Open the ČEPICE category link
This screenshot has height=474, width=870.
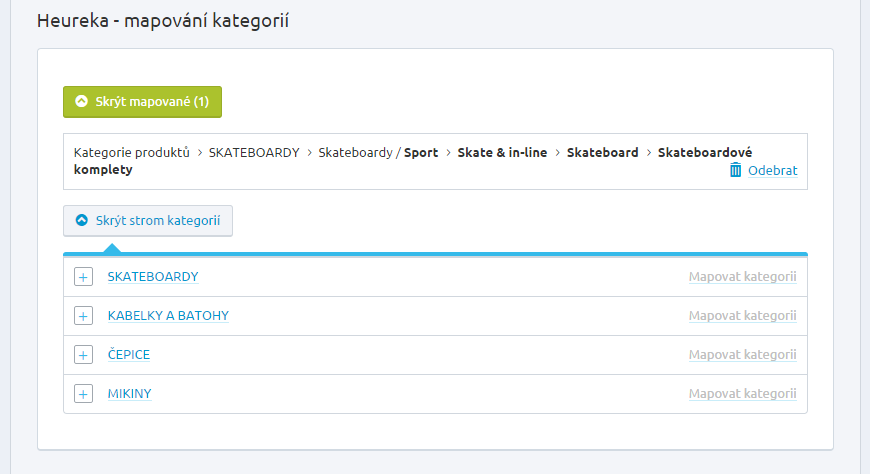129,354
